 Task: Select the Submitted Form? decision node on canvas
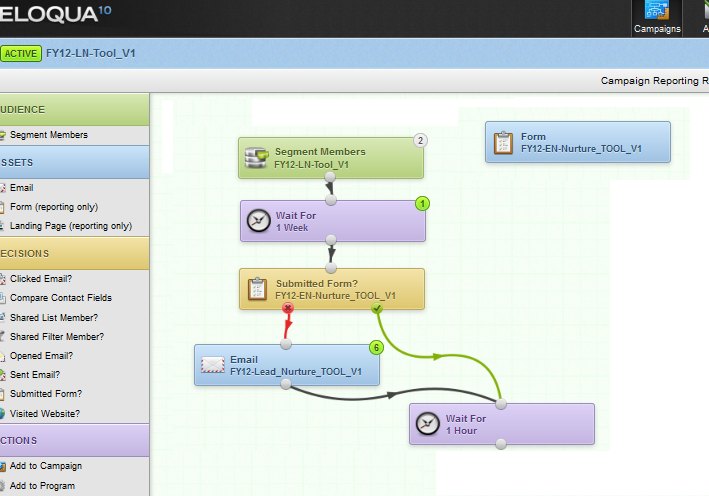tap(332, 289)
